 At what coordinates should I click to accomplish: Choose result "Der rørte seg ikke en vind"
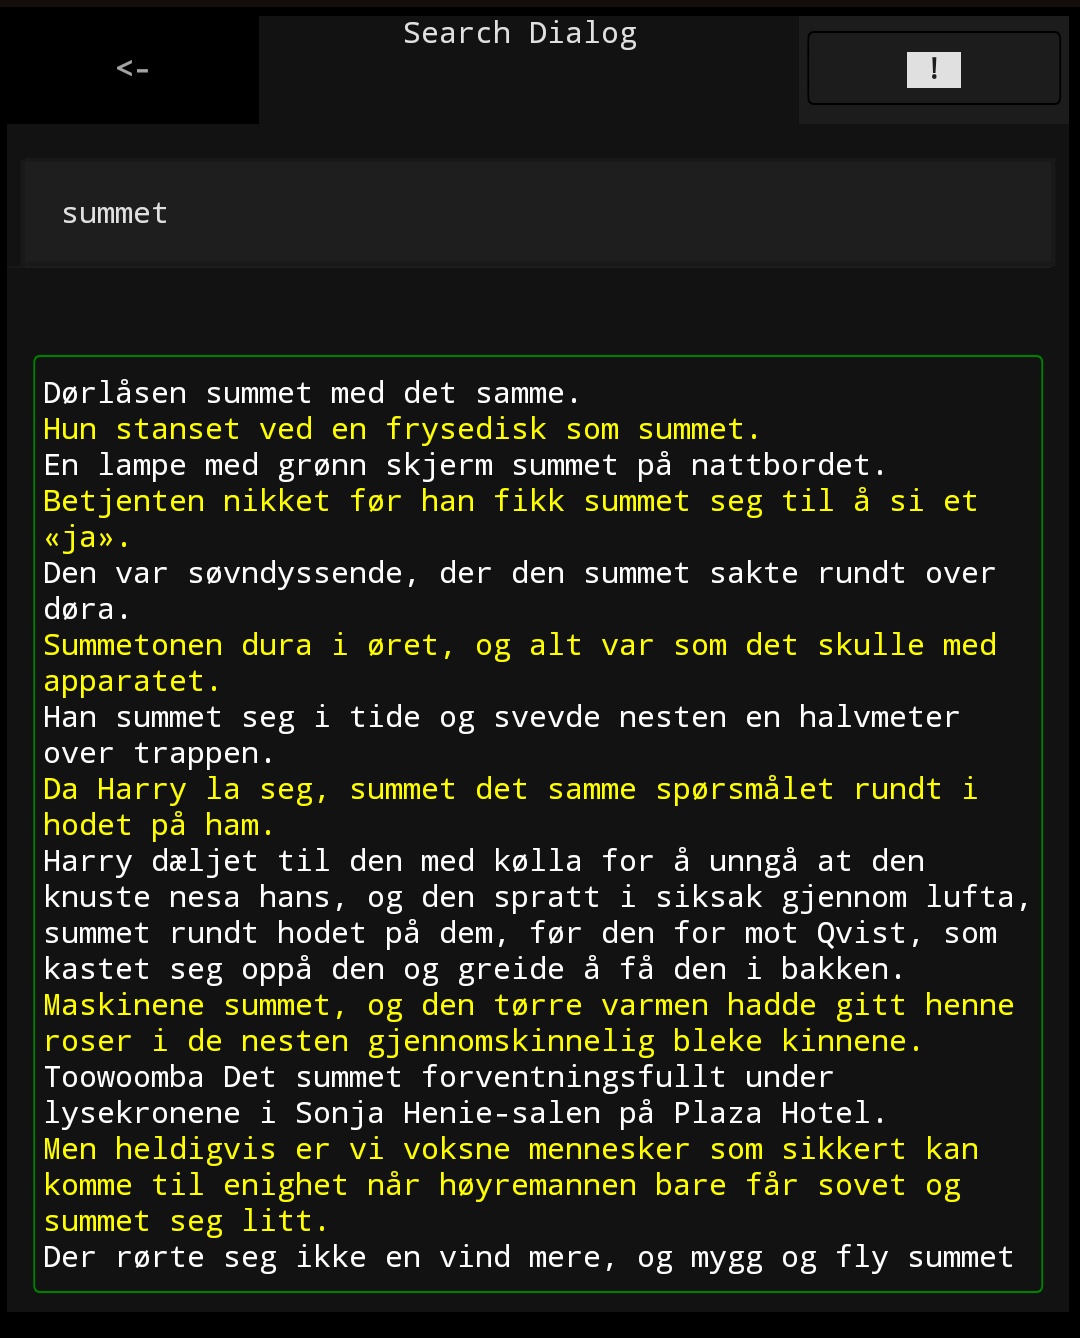(x=528, y=1258)
